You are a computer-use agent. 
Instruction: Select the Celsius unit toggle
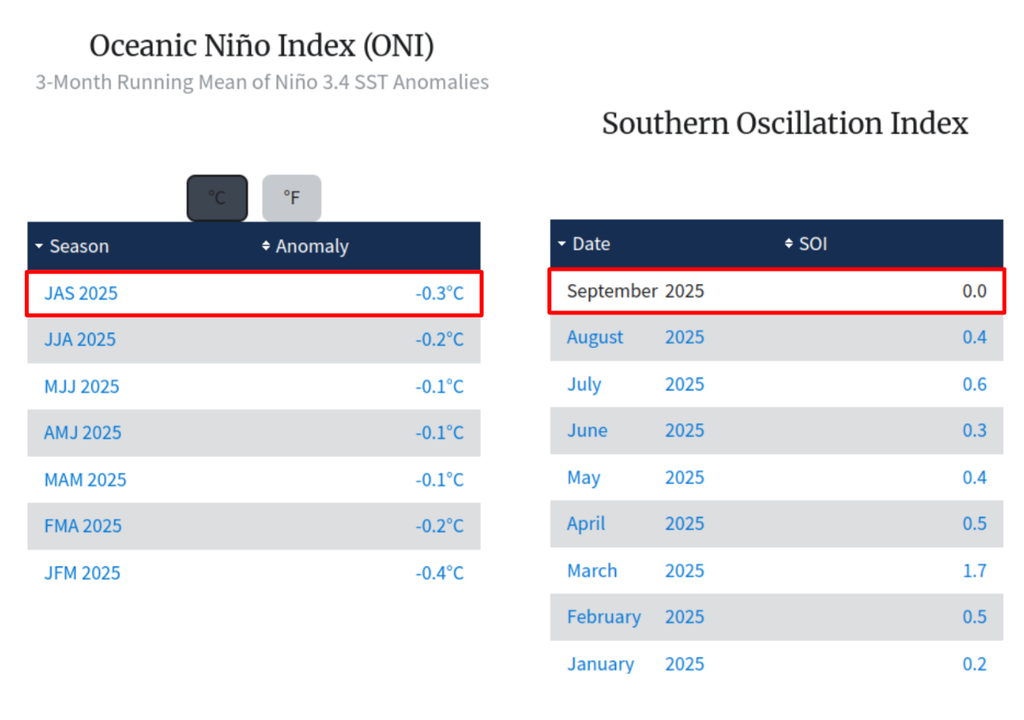[216, 197]
